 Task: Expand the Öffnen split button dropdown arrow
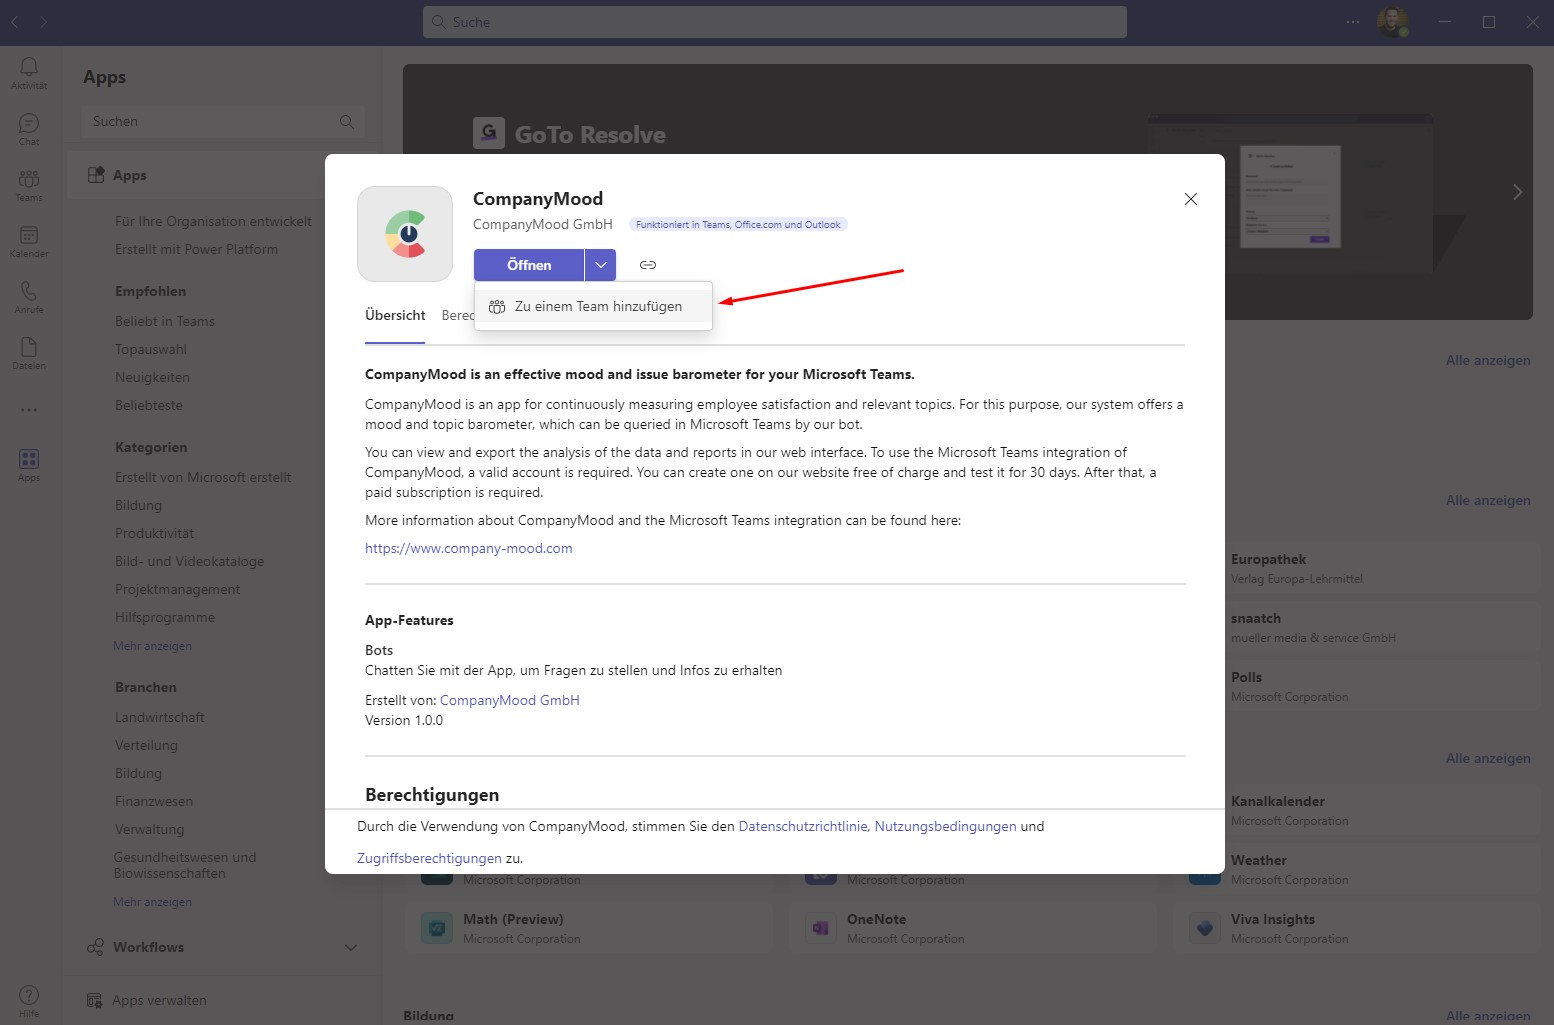point(600,265)
